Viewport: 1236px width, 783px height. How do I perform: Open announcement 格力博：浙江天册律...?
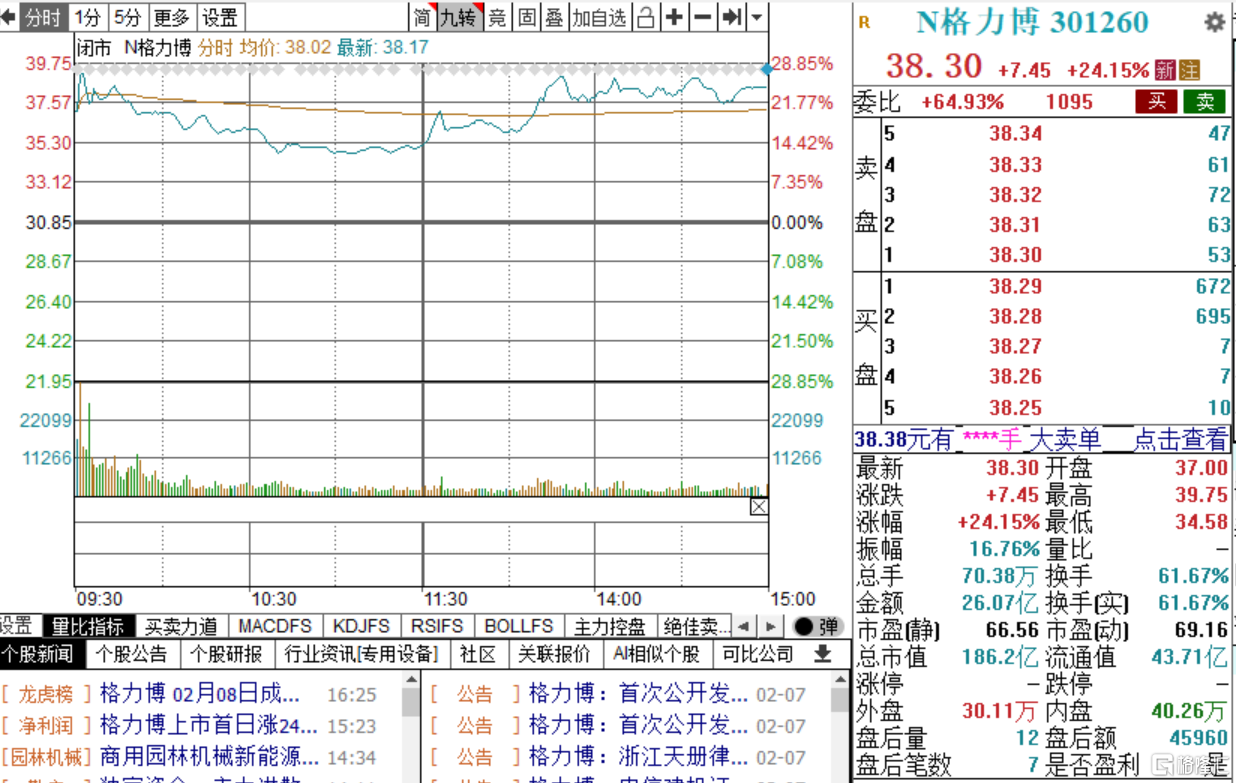coord(638,755)
